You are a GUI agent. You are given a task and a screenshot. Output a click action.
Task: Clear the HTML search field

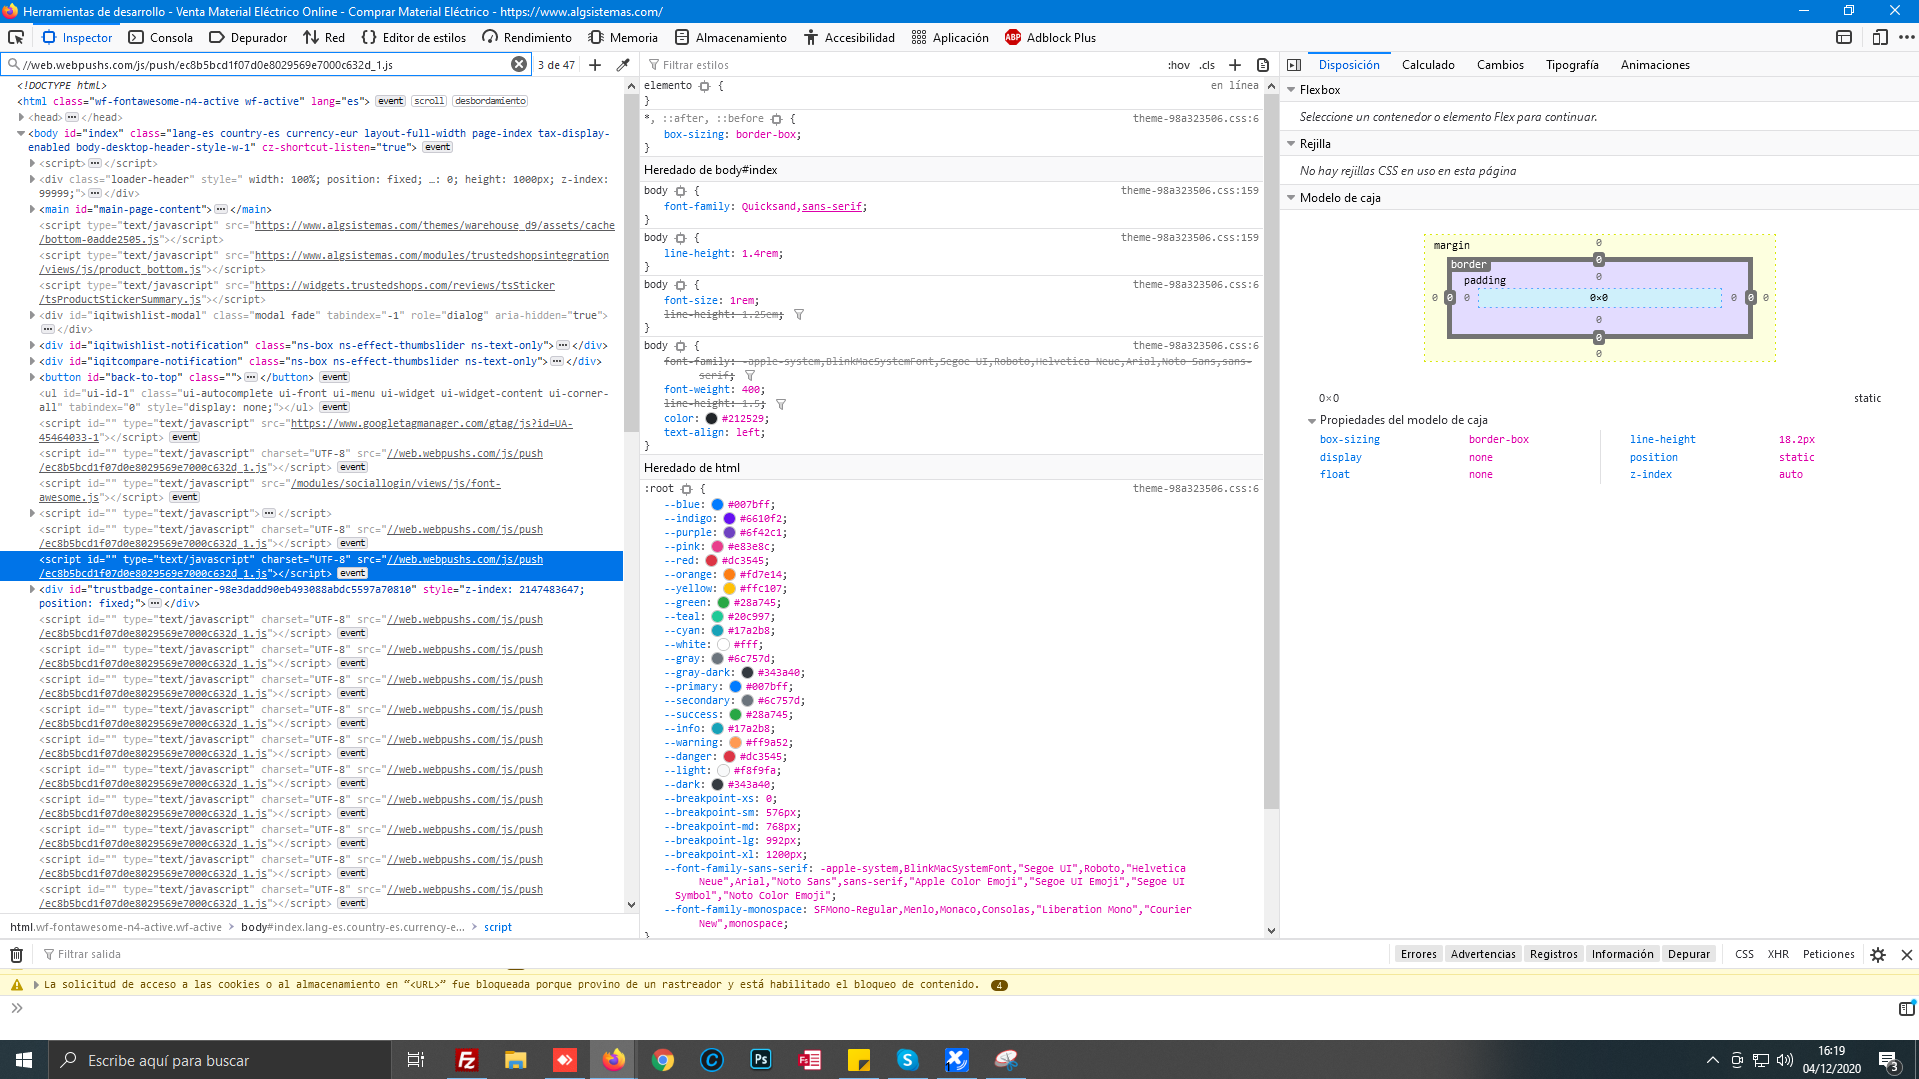pos(519,64)
